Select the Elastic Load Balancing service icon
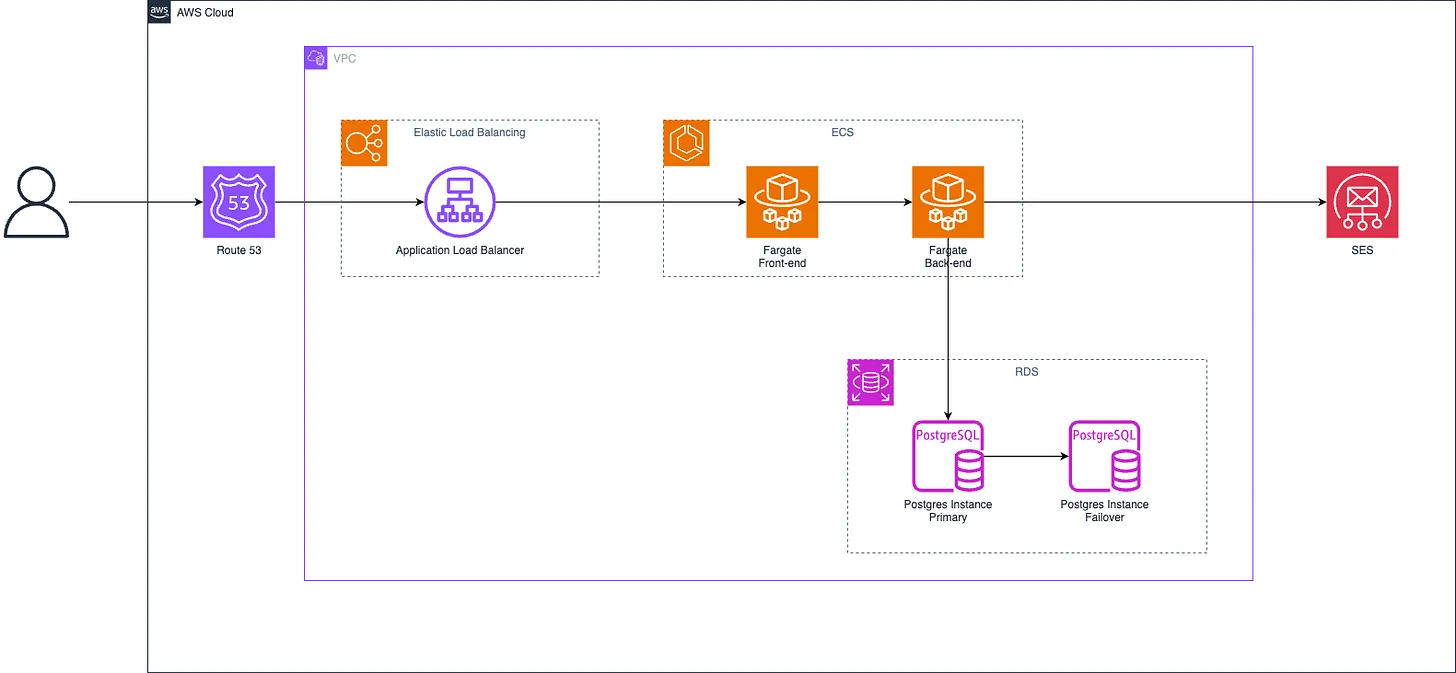 tap(364, 143)
